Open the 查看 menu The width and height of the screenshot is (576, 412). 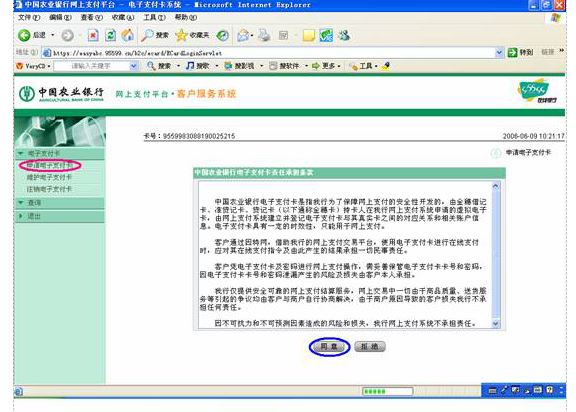pos(91,17)
